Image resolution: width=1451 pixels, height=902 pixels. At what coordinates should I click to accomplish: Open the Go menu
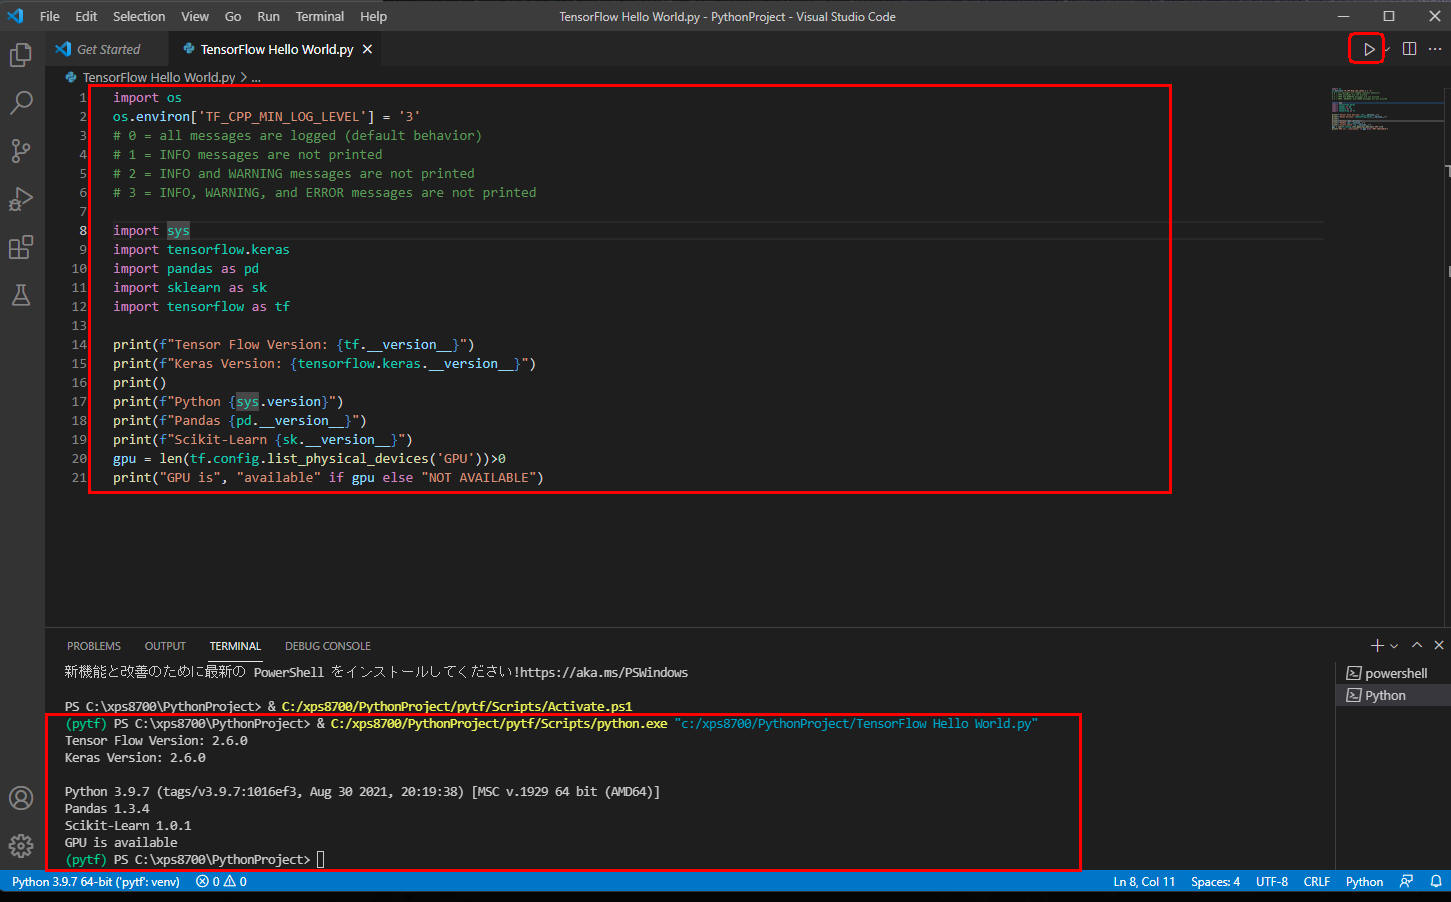233,16
